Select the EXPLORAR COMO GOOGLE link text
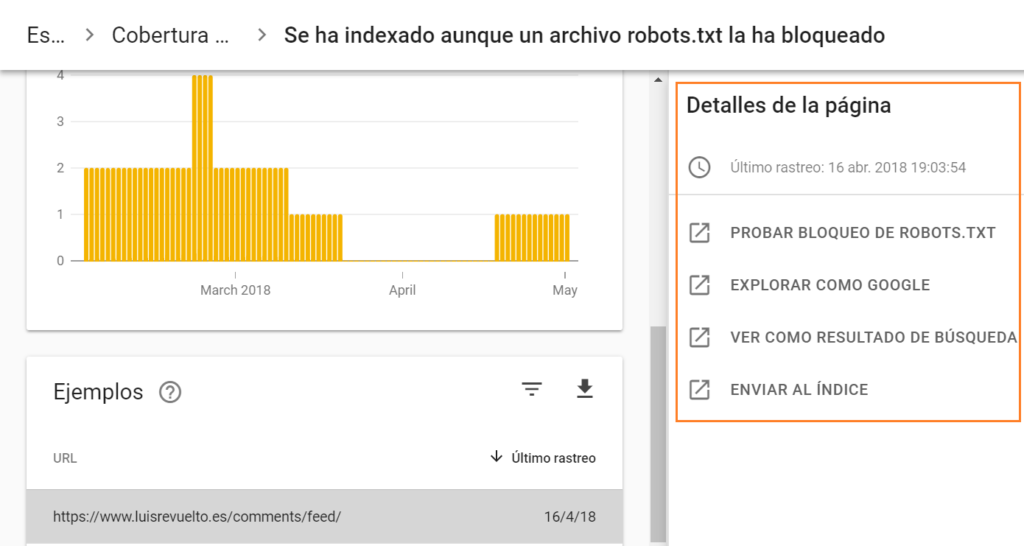This screenshot has width=1024, height=546. pyautogui.click(x=830, y=285)
